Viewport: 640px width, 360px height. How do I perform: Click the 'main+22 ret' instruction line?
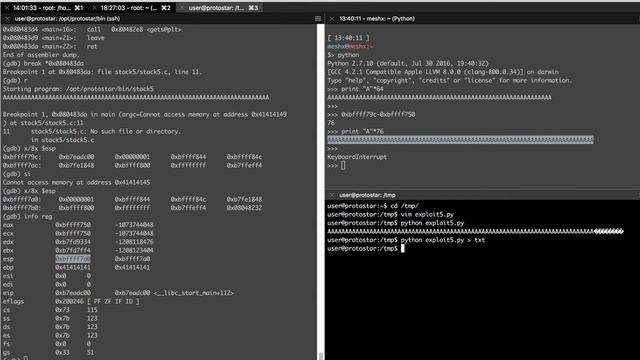[x=50, y=47]
